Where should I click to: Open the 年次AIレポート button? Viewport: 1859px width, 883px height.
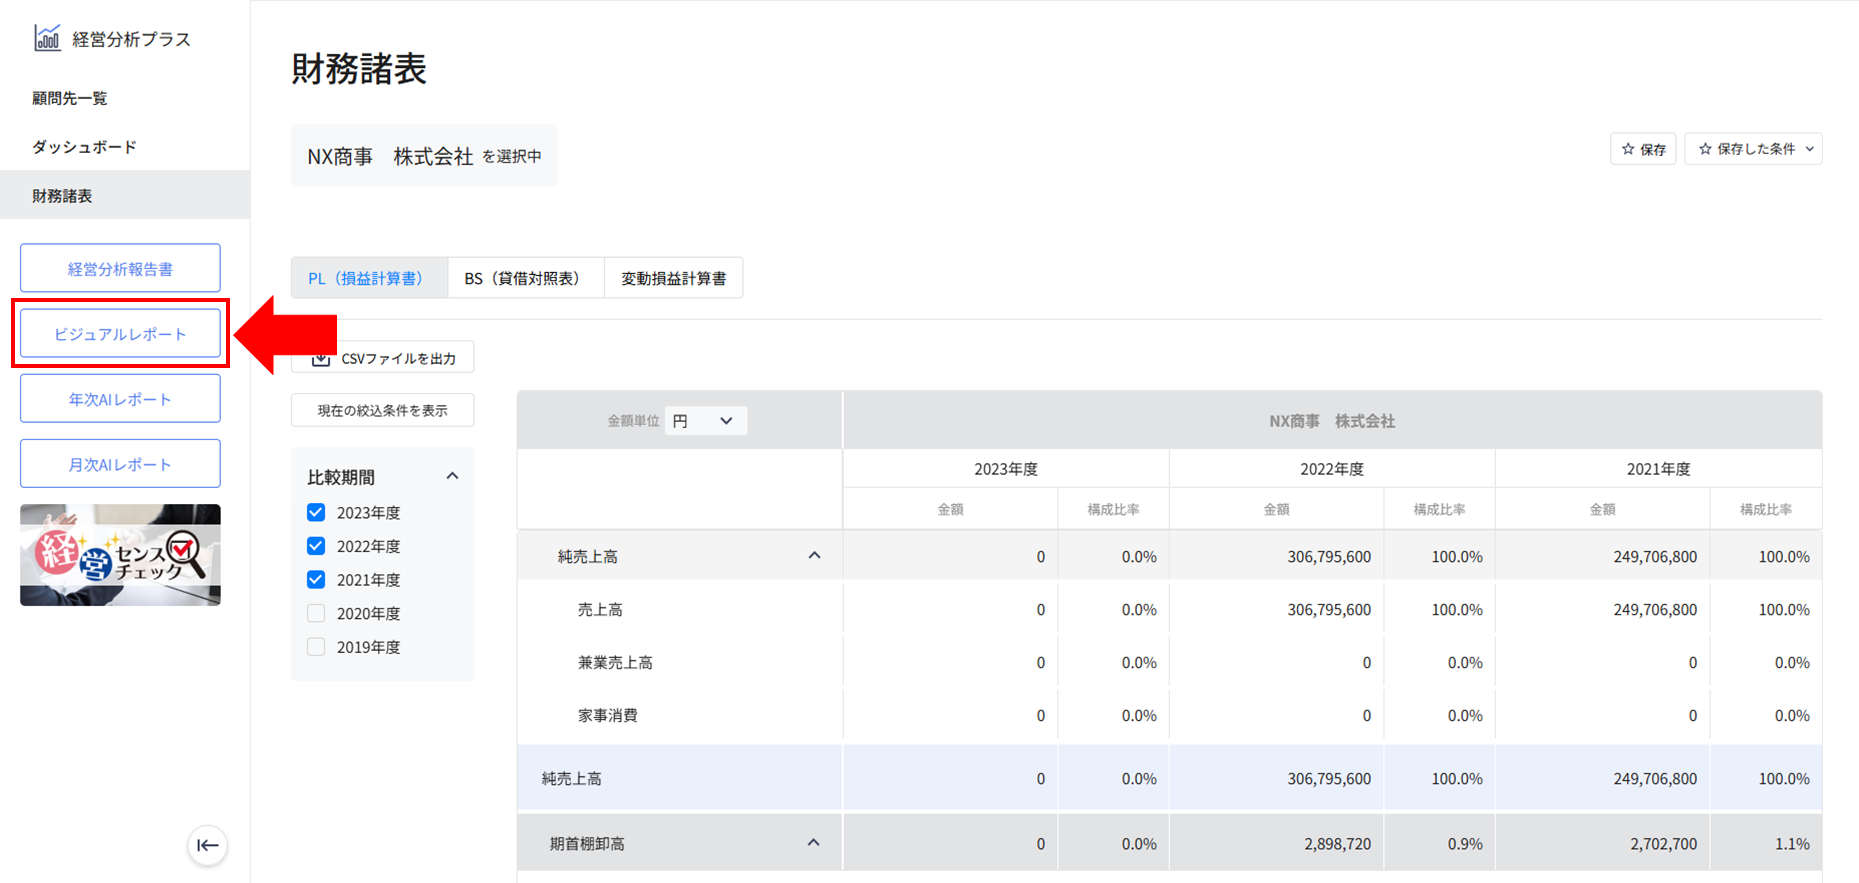[120, 399]
